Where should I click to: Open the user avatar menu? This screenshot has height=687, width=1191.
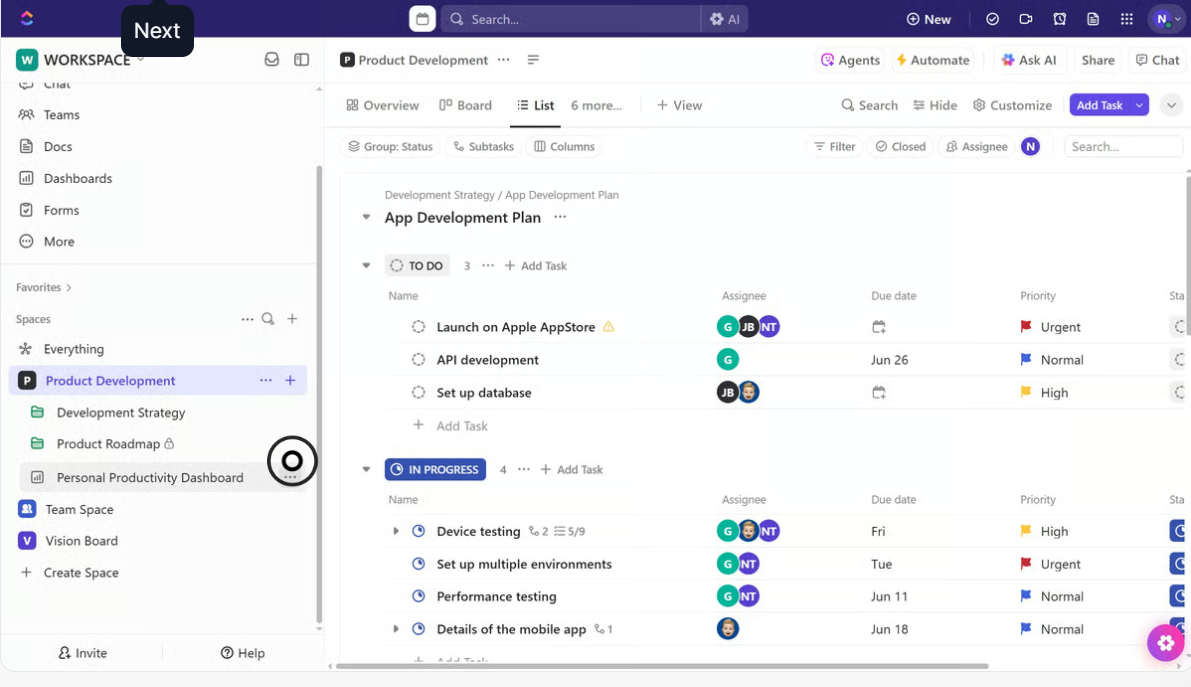(x=1166, y=19)
